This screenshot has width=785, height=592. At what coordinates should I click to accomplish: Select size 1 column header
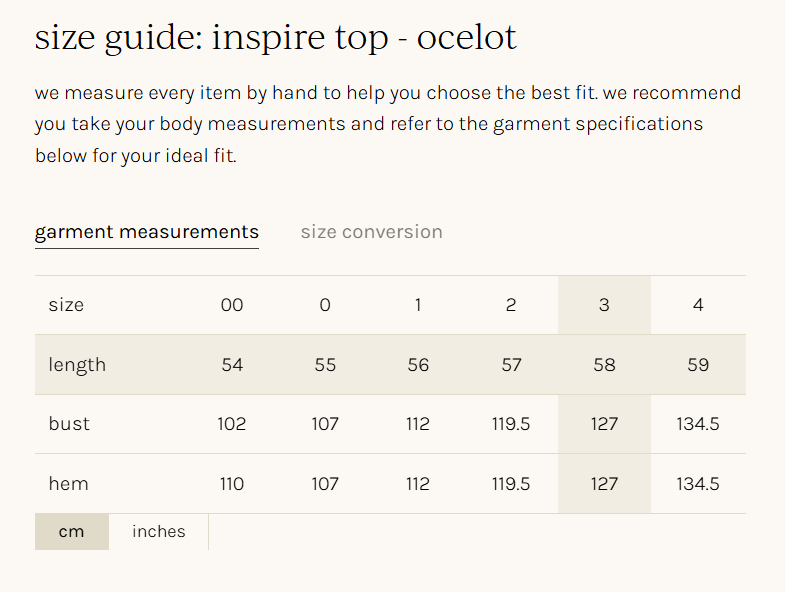(418, 305)
